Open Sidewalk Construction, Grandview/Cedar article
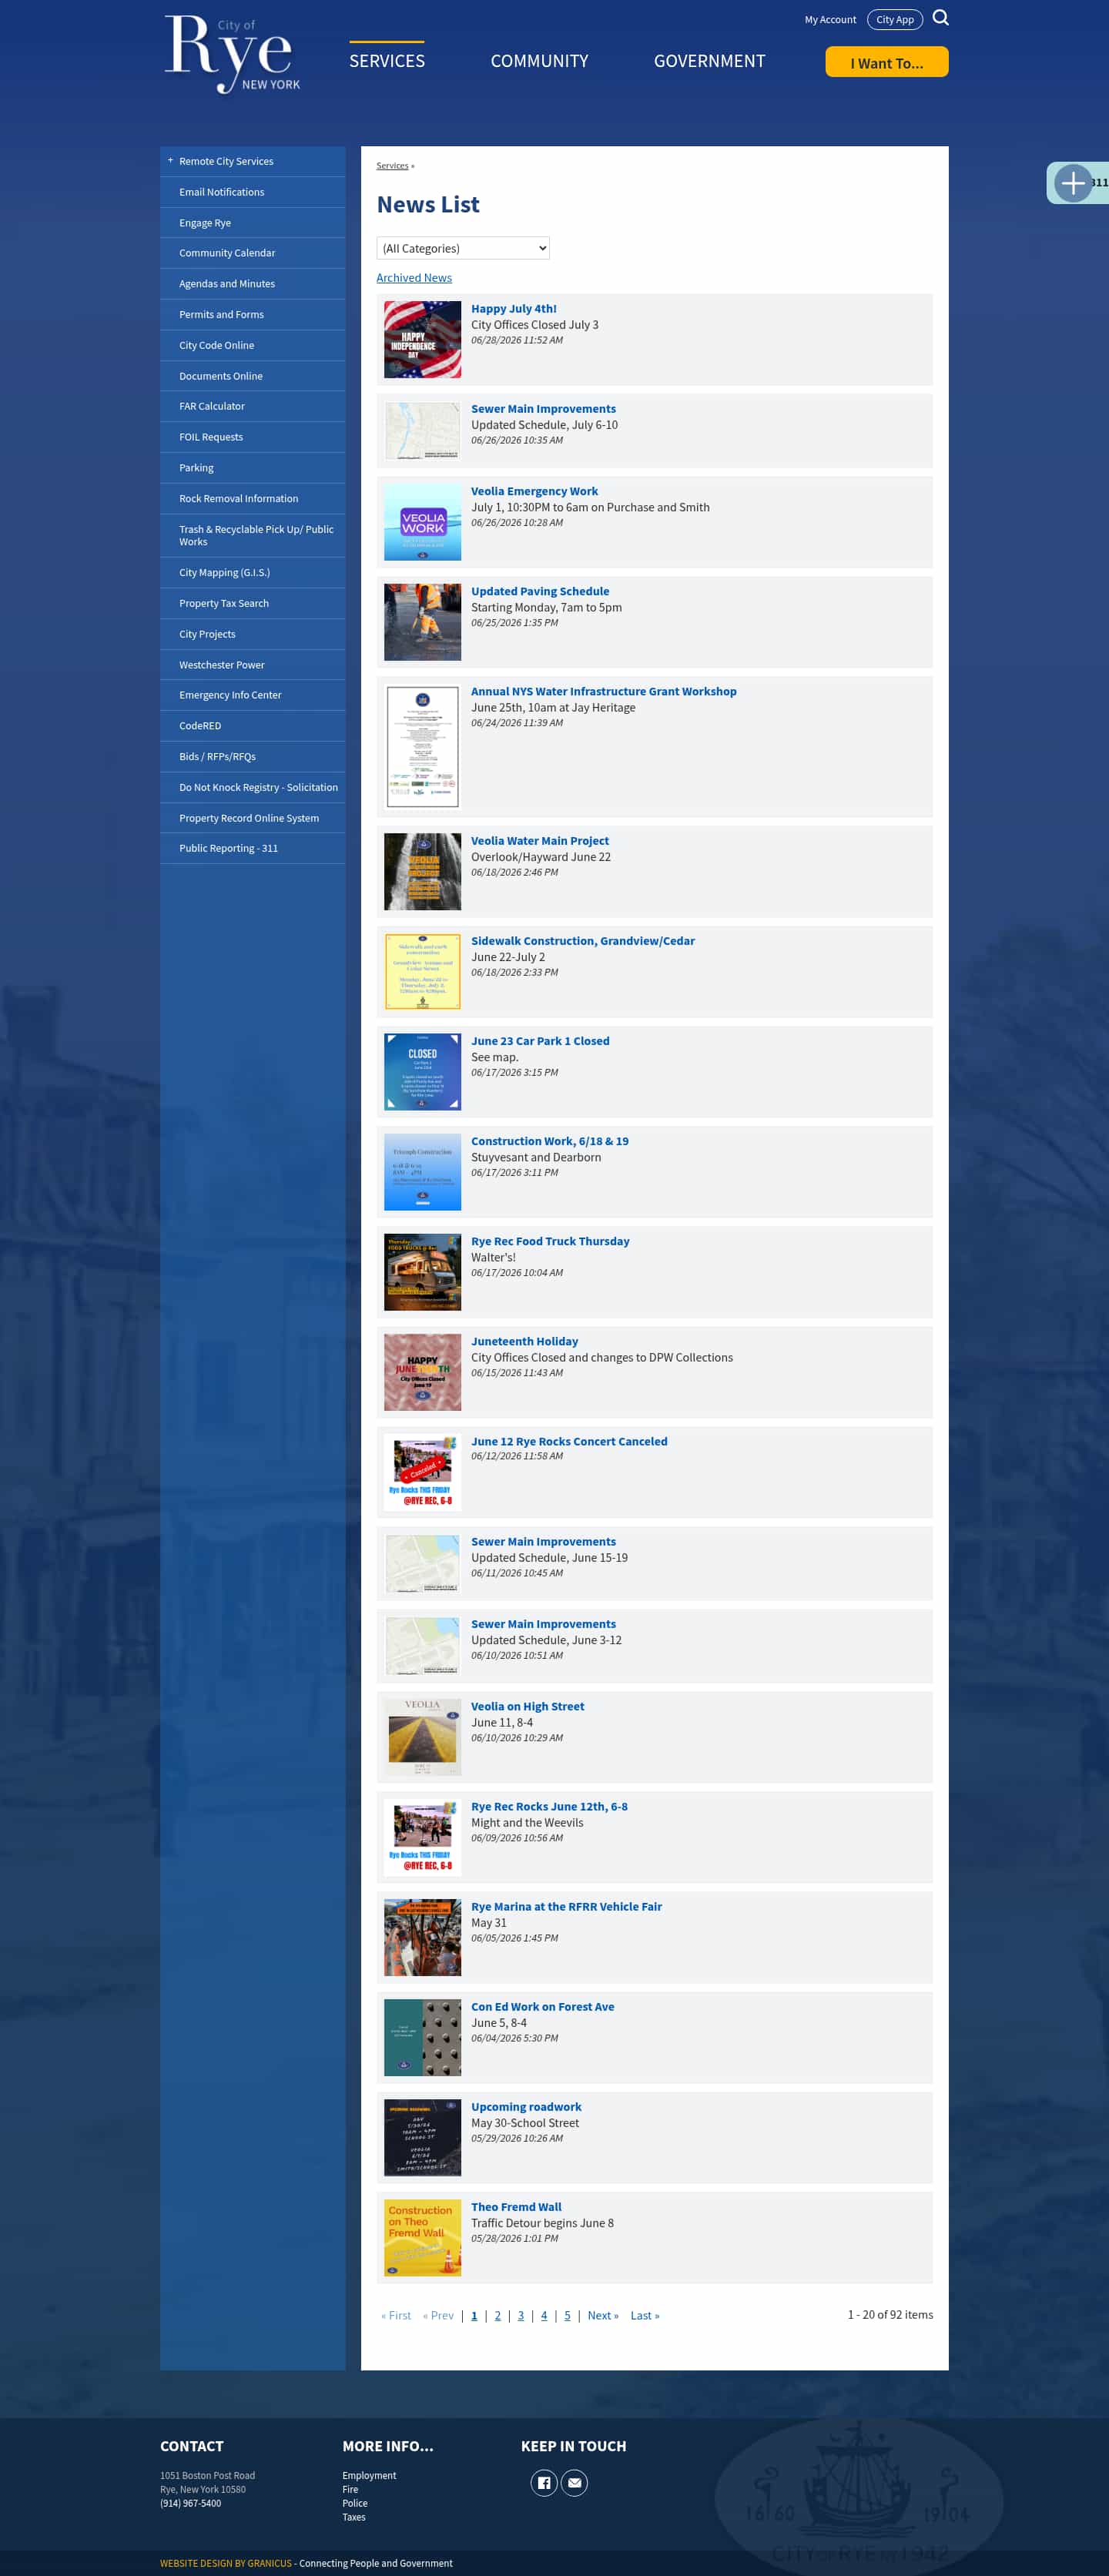The height and width of the screenshot is (2576, 1109). [583, 941]
